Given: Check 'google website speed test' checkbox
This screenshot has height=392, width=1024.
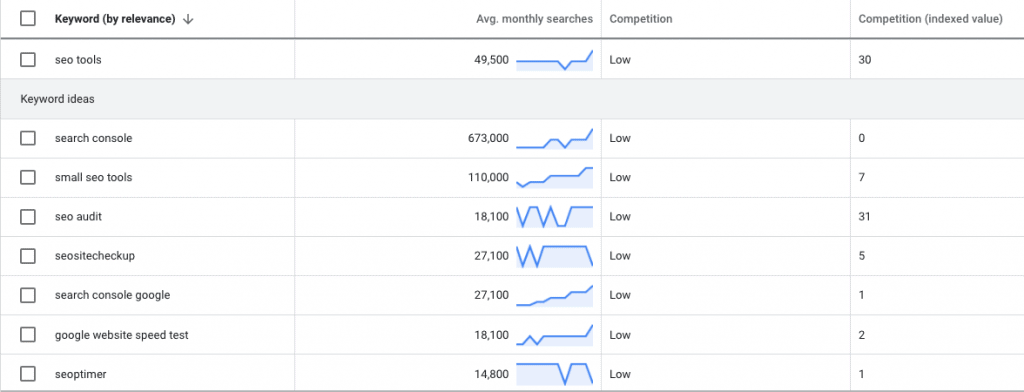Looking at the screenshot, I should coord(27,335).
